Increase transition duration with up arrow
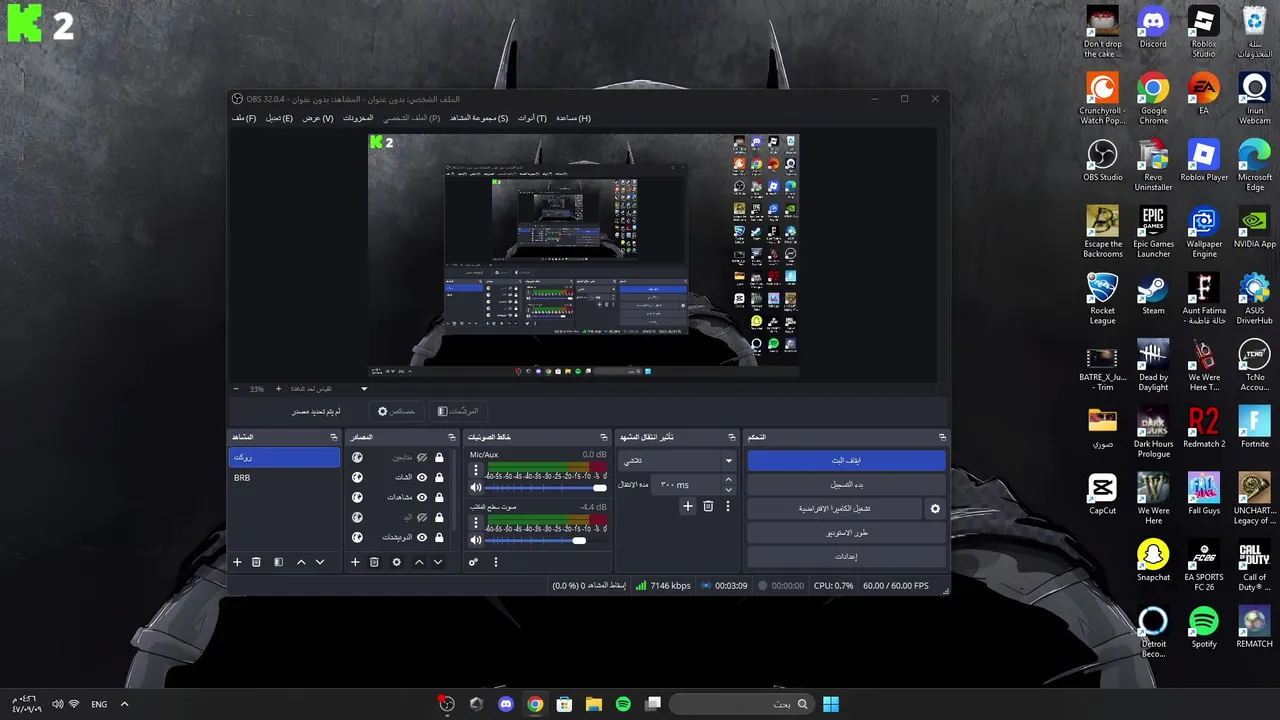 click(728, 479)
